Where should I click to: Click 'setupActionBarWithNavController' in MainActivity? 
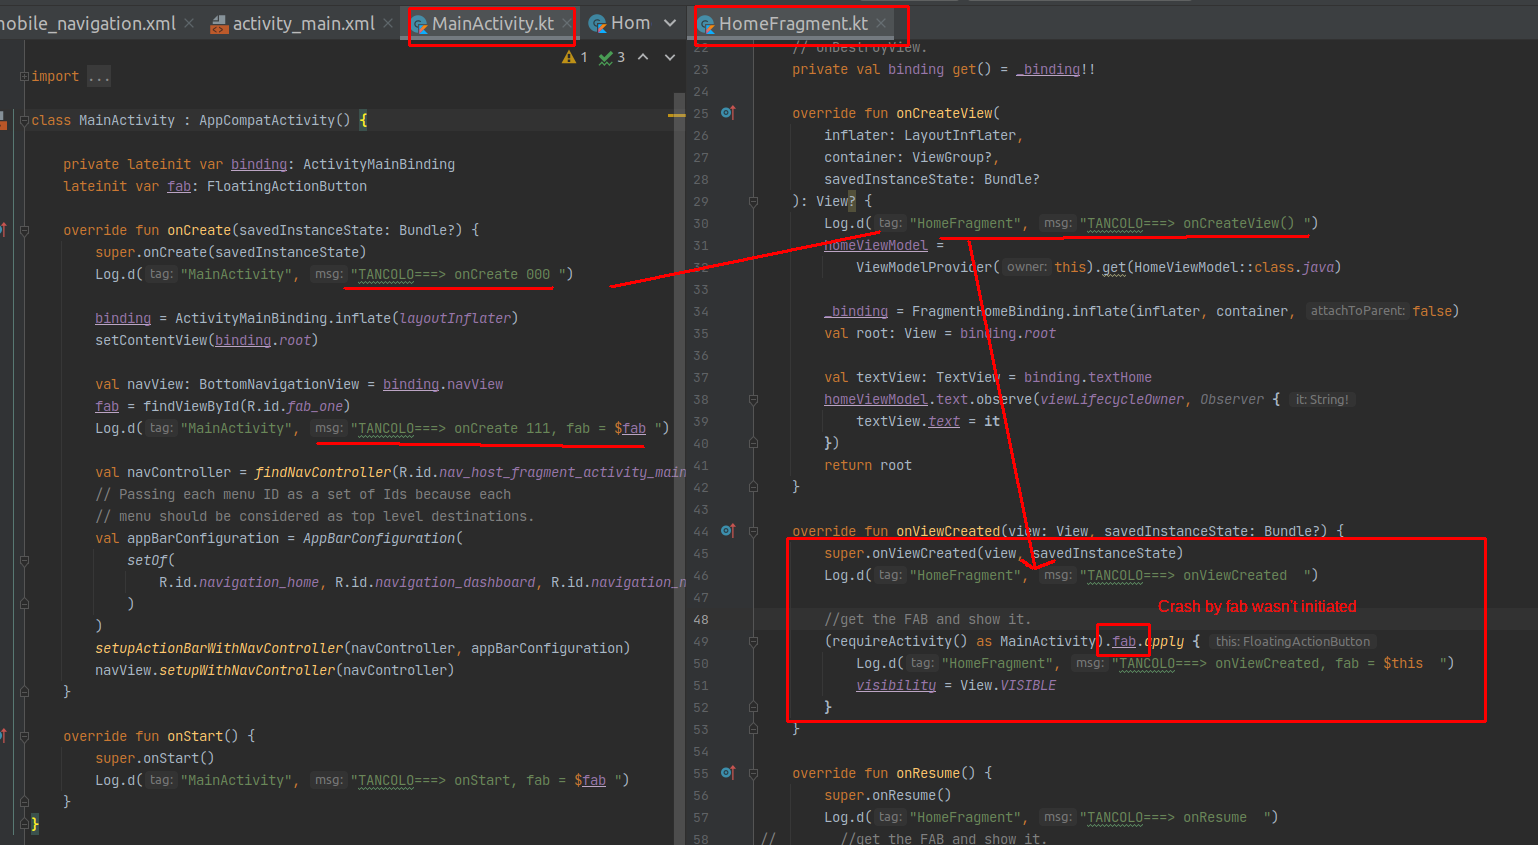pos(219,648)
